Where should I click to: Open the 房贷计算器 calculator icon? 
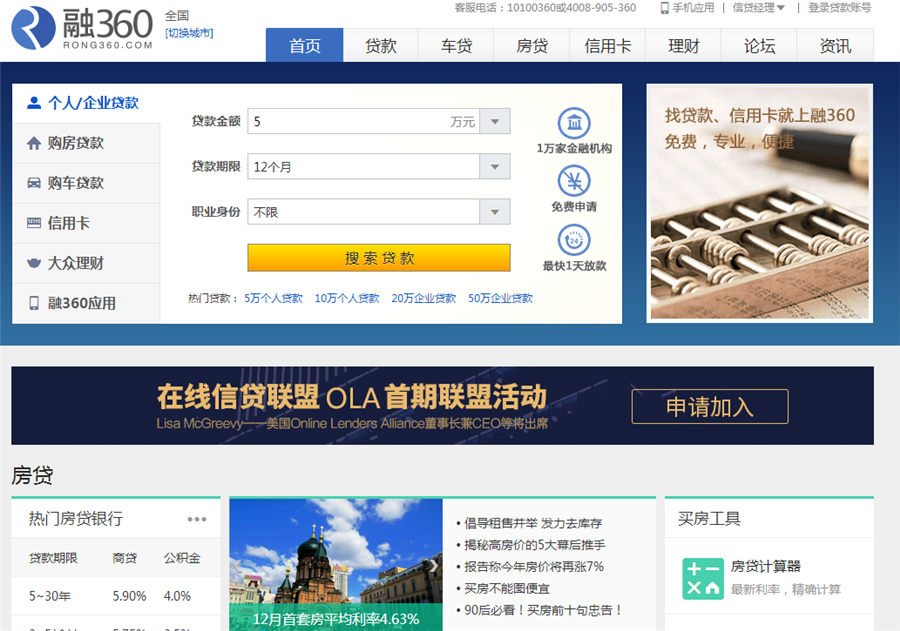[x=702, y=579]
